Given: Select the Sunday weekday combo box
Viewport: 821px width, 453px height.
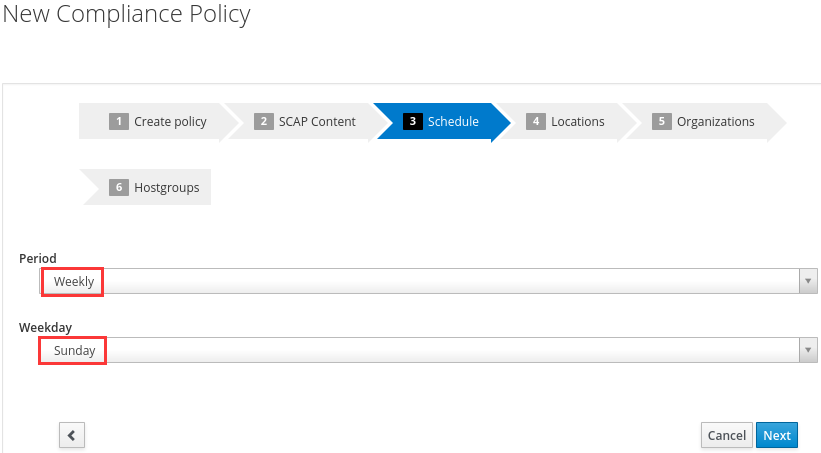Looking at the screenshot, I should point(420,350).
